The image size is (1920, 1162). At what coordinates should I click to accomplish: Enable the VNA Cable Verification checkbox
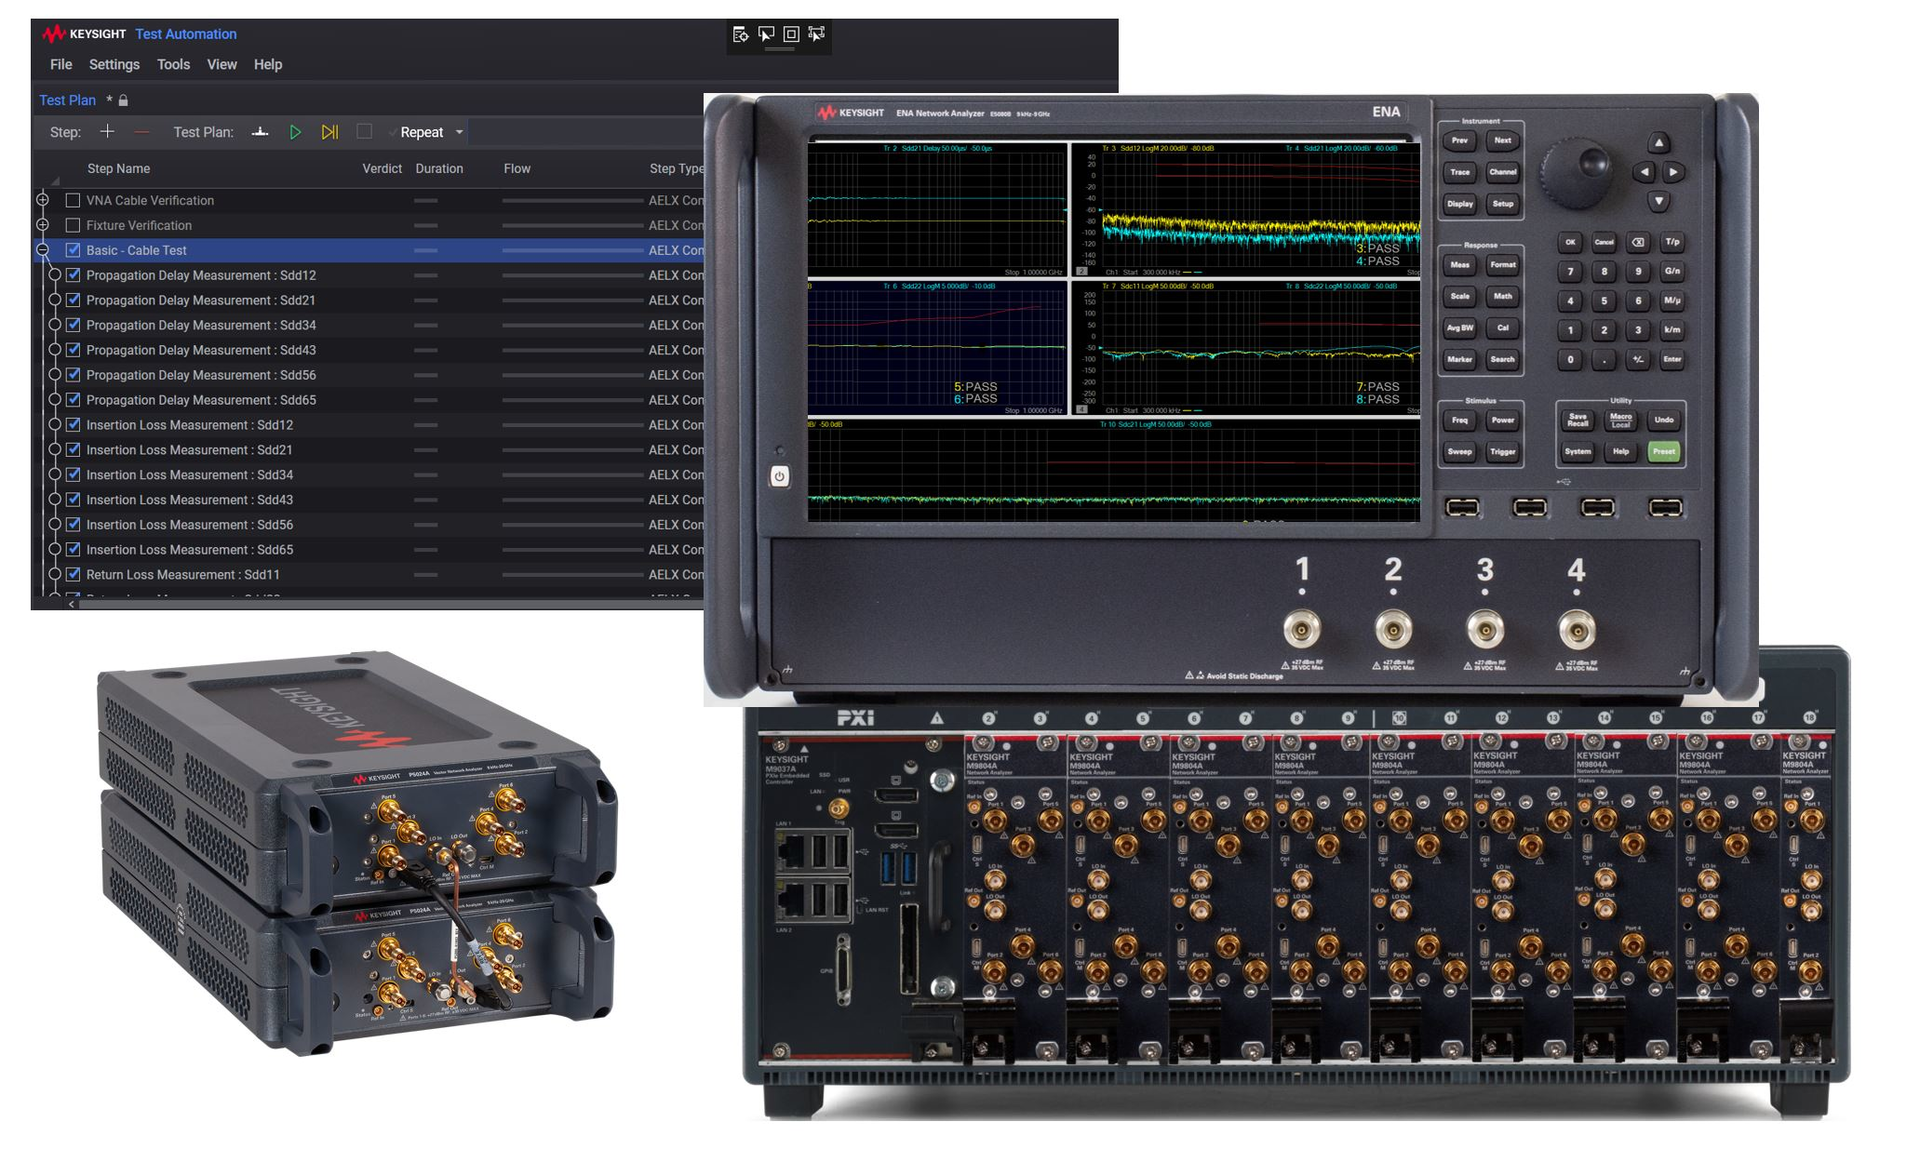click(x=72, y=200)
